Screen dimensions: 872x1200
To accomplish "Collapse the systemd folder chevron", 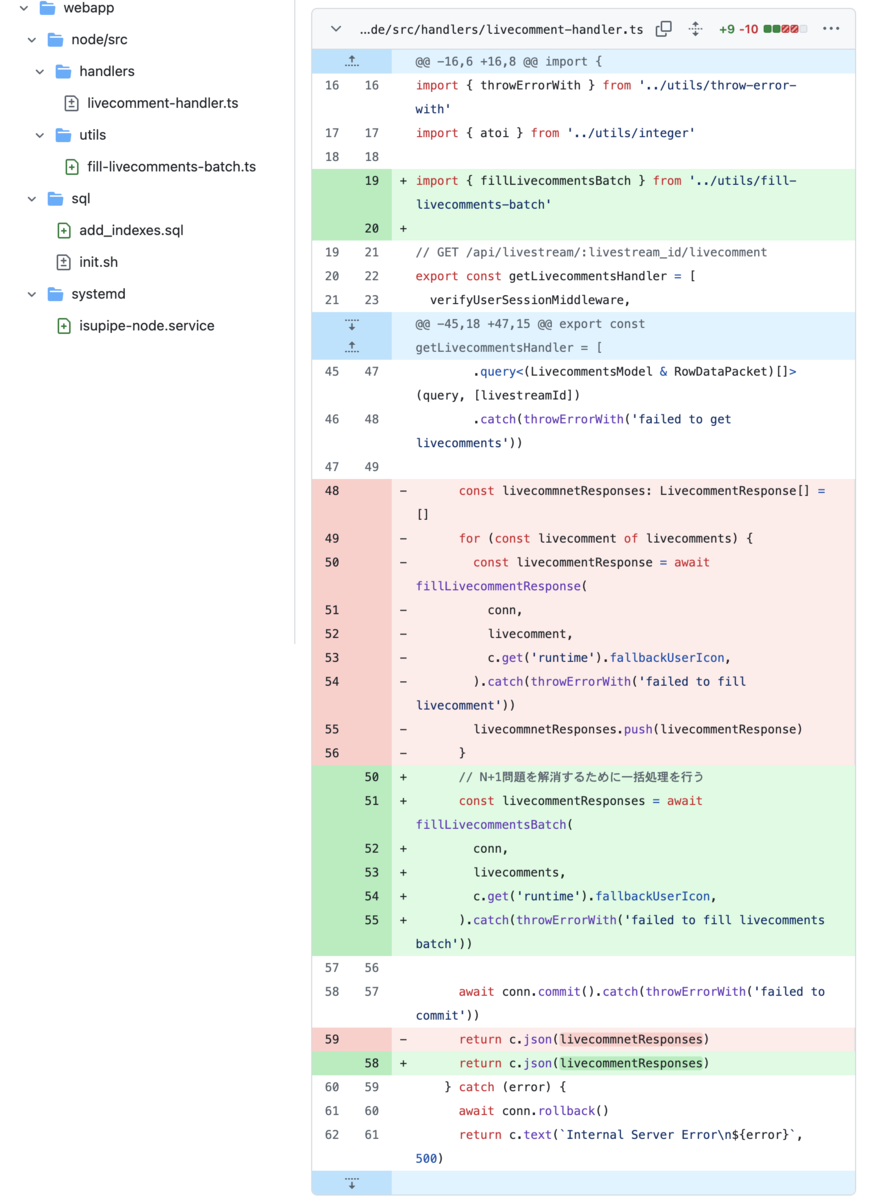I will click(x=32, y=294).
